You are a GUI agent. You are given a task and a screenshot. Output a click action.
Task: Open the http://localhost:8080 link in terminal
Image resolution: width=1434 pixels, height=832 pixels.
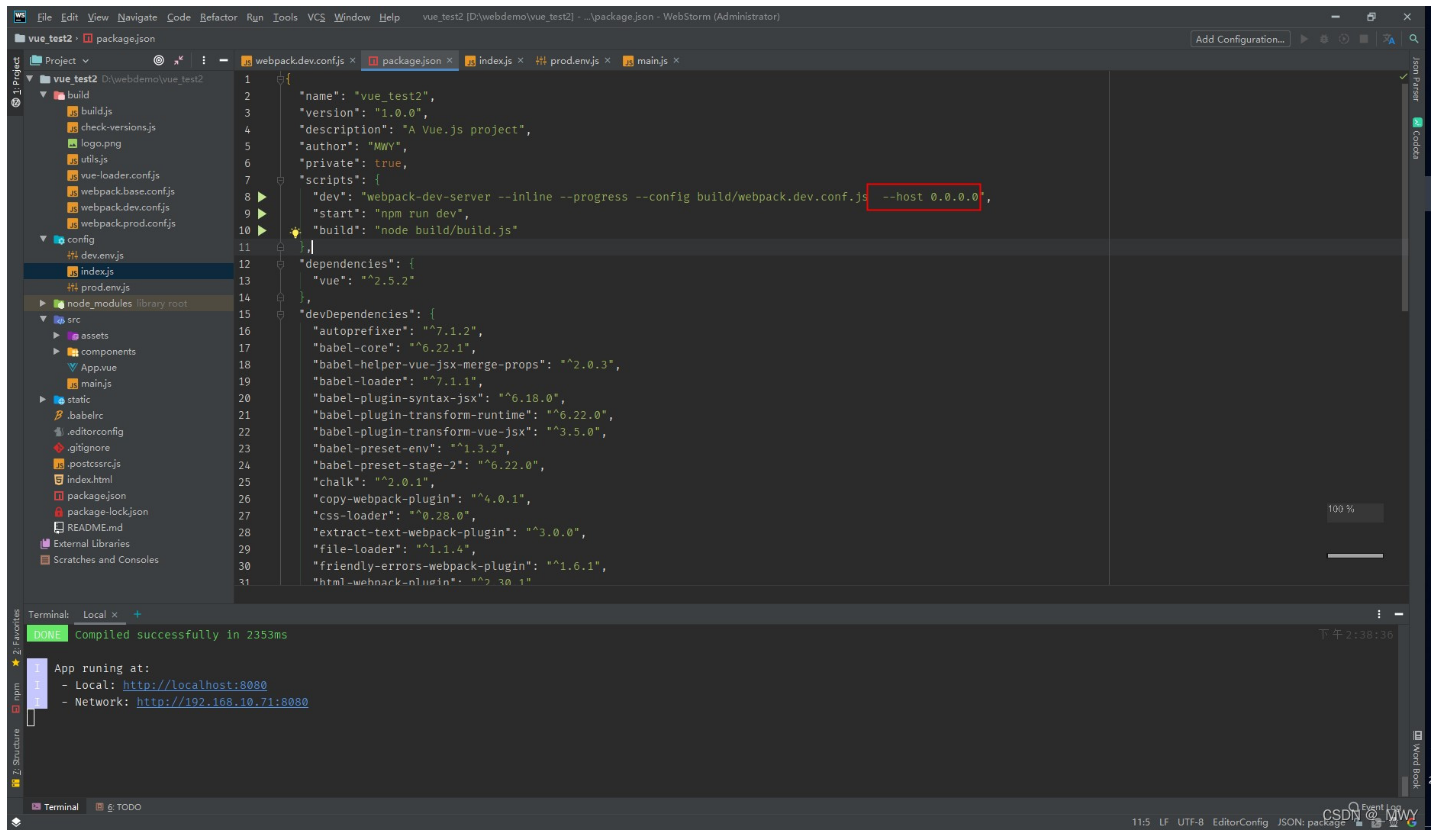(194, 685)
